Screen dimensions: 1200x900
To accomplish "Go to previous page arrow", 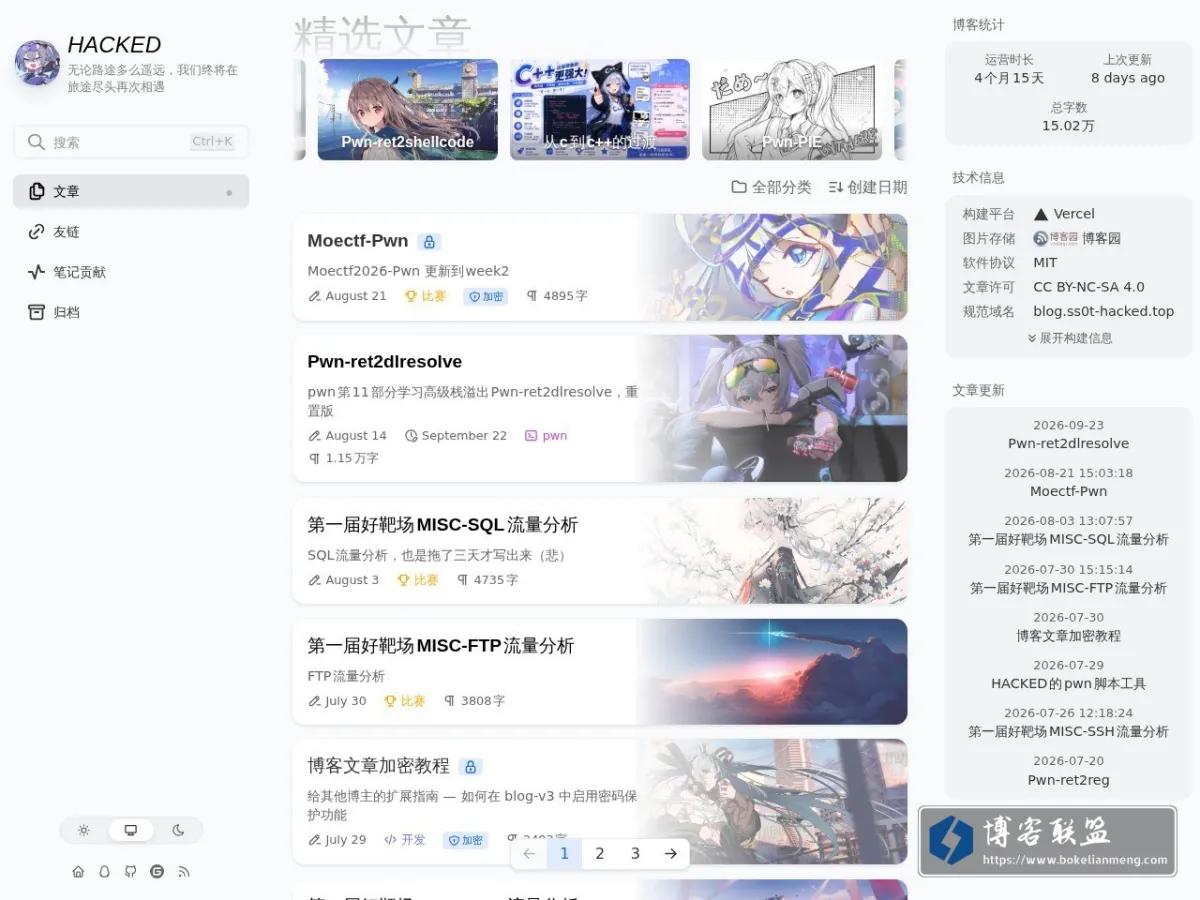I will [529, 854].
